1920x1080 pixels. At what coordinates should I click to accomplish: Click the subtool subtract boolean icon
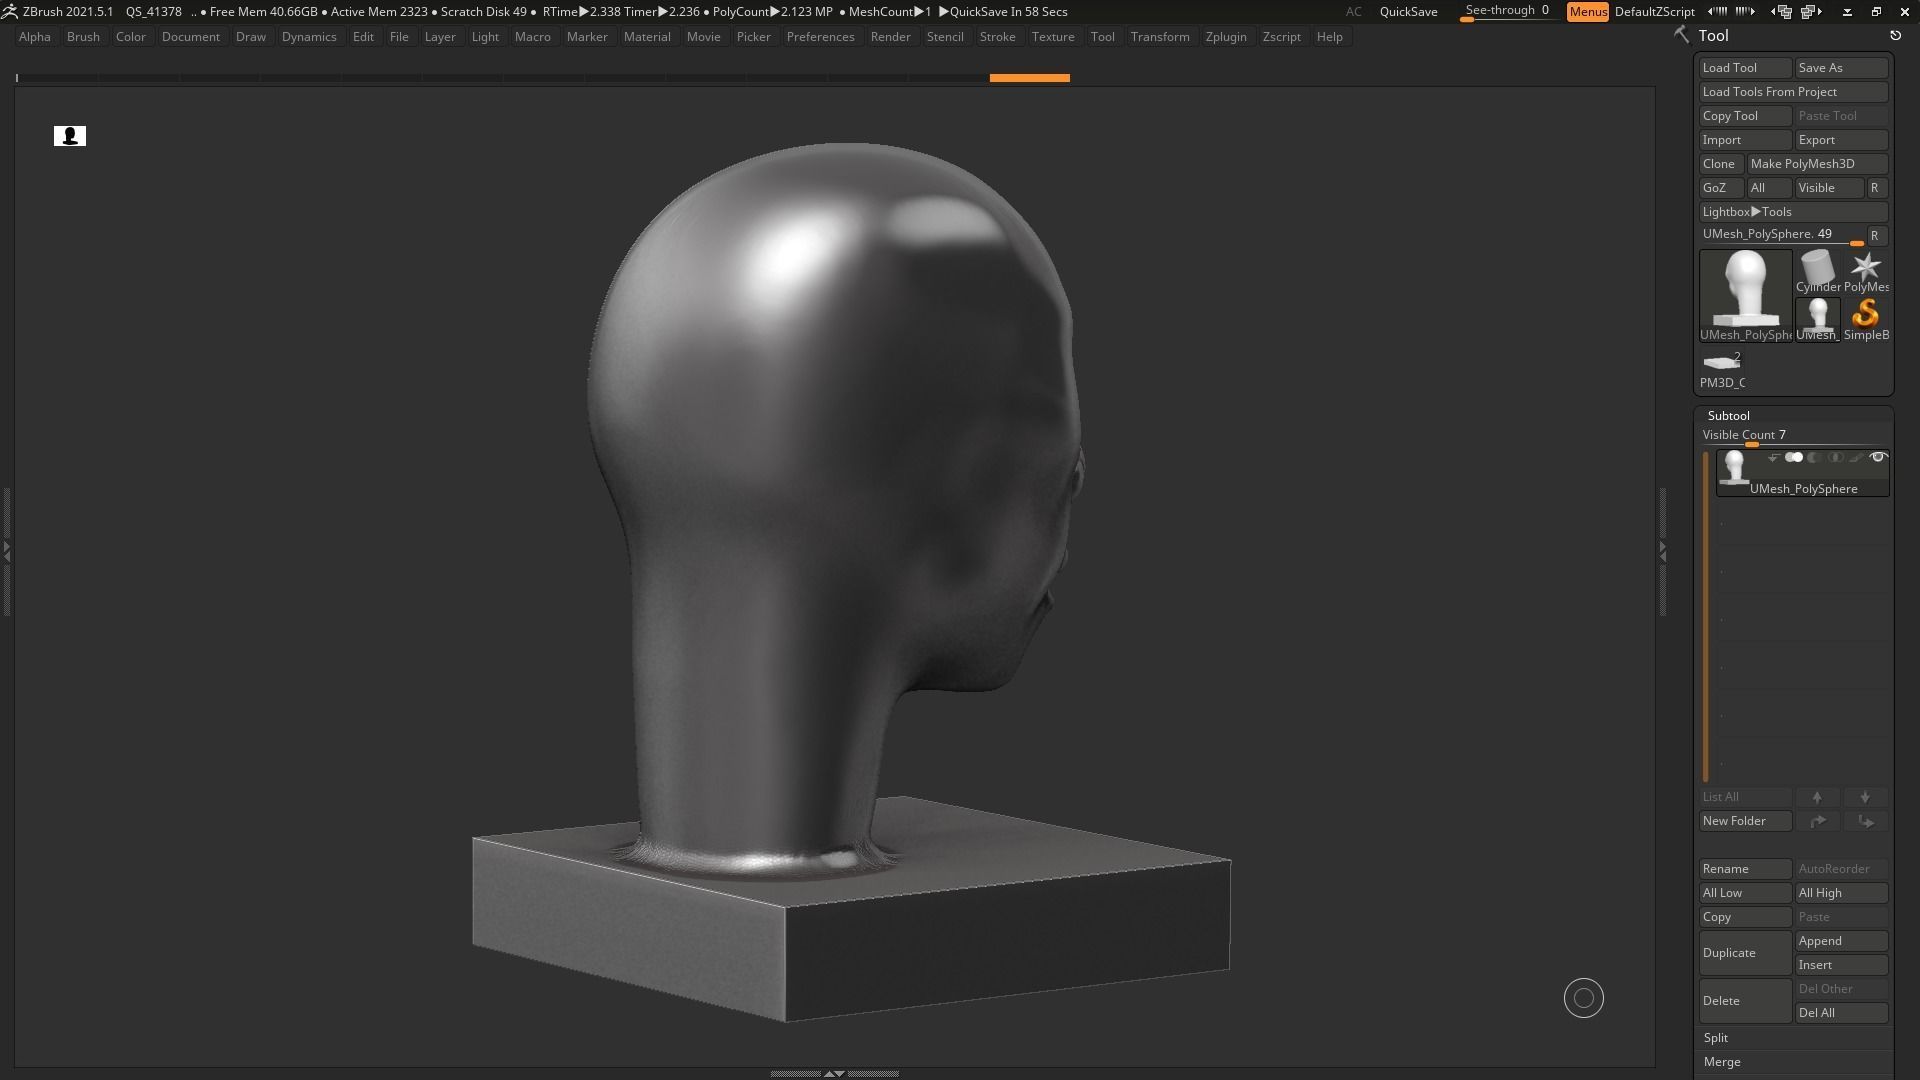point(1814,458)
